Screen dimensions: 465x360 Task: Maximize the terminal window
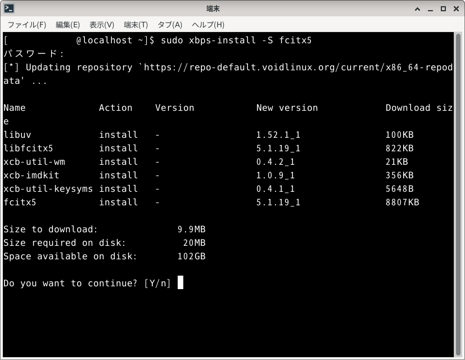[x=443, y=9]
